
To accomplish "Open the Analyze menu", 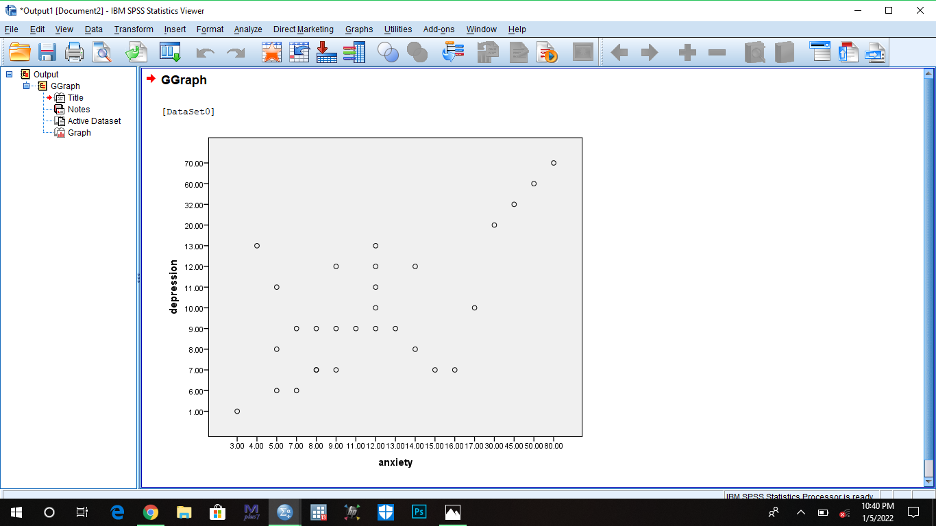I will click(x=248, y=29).
